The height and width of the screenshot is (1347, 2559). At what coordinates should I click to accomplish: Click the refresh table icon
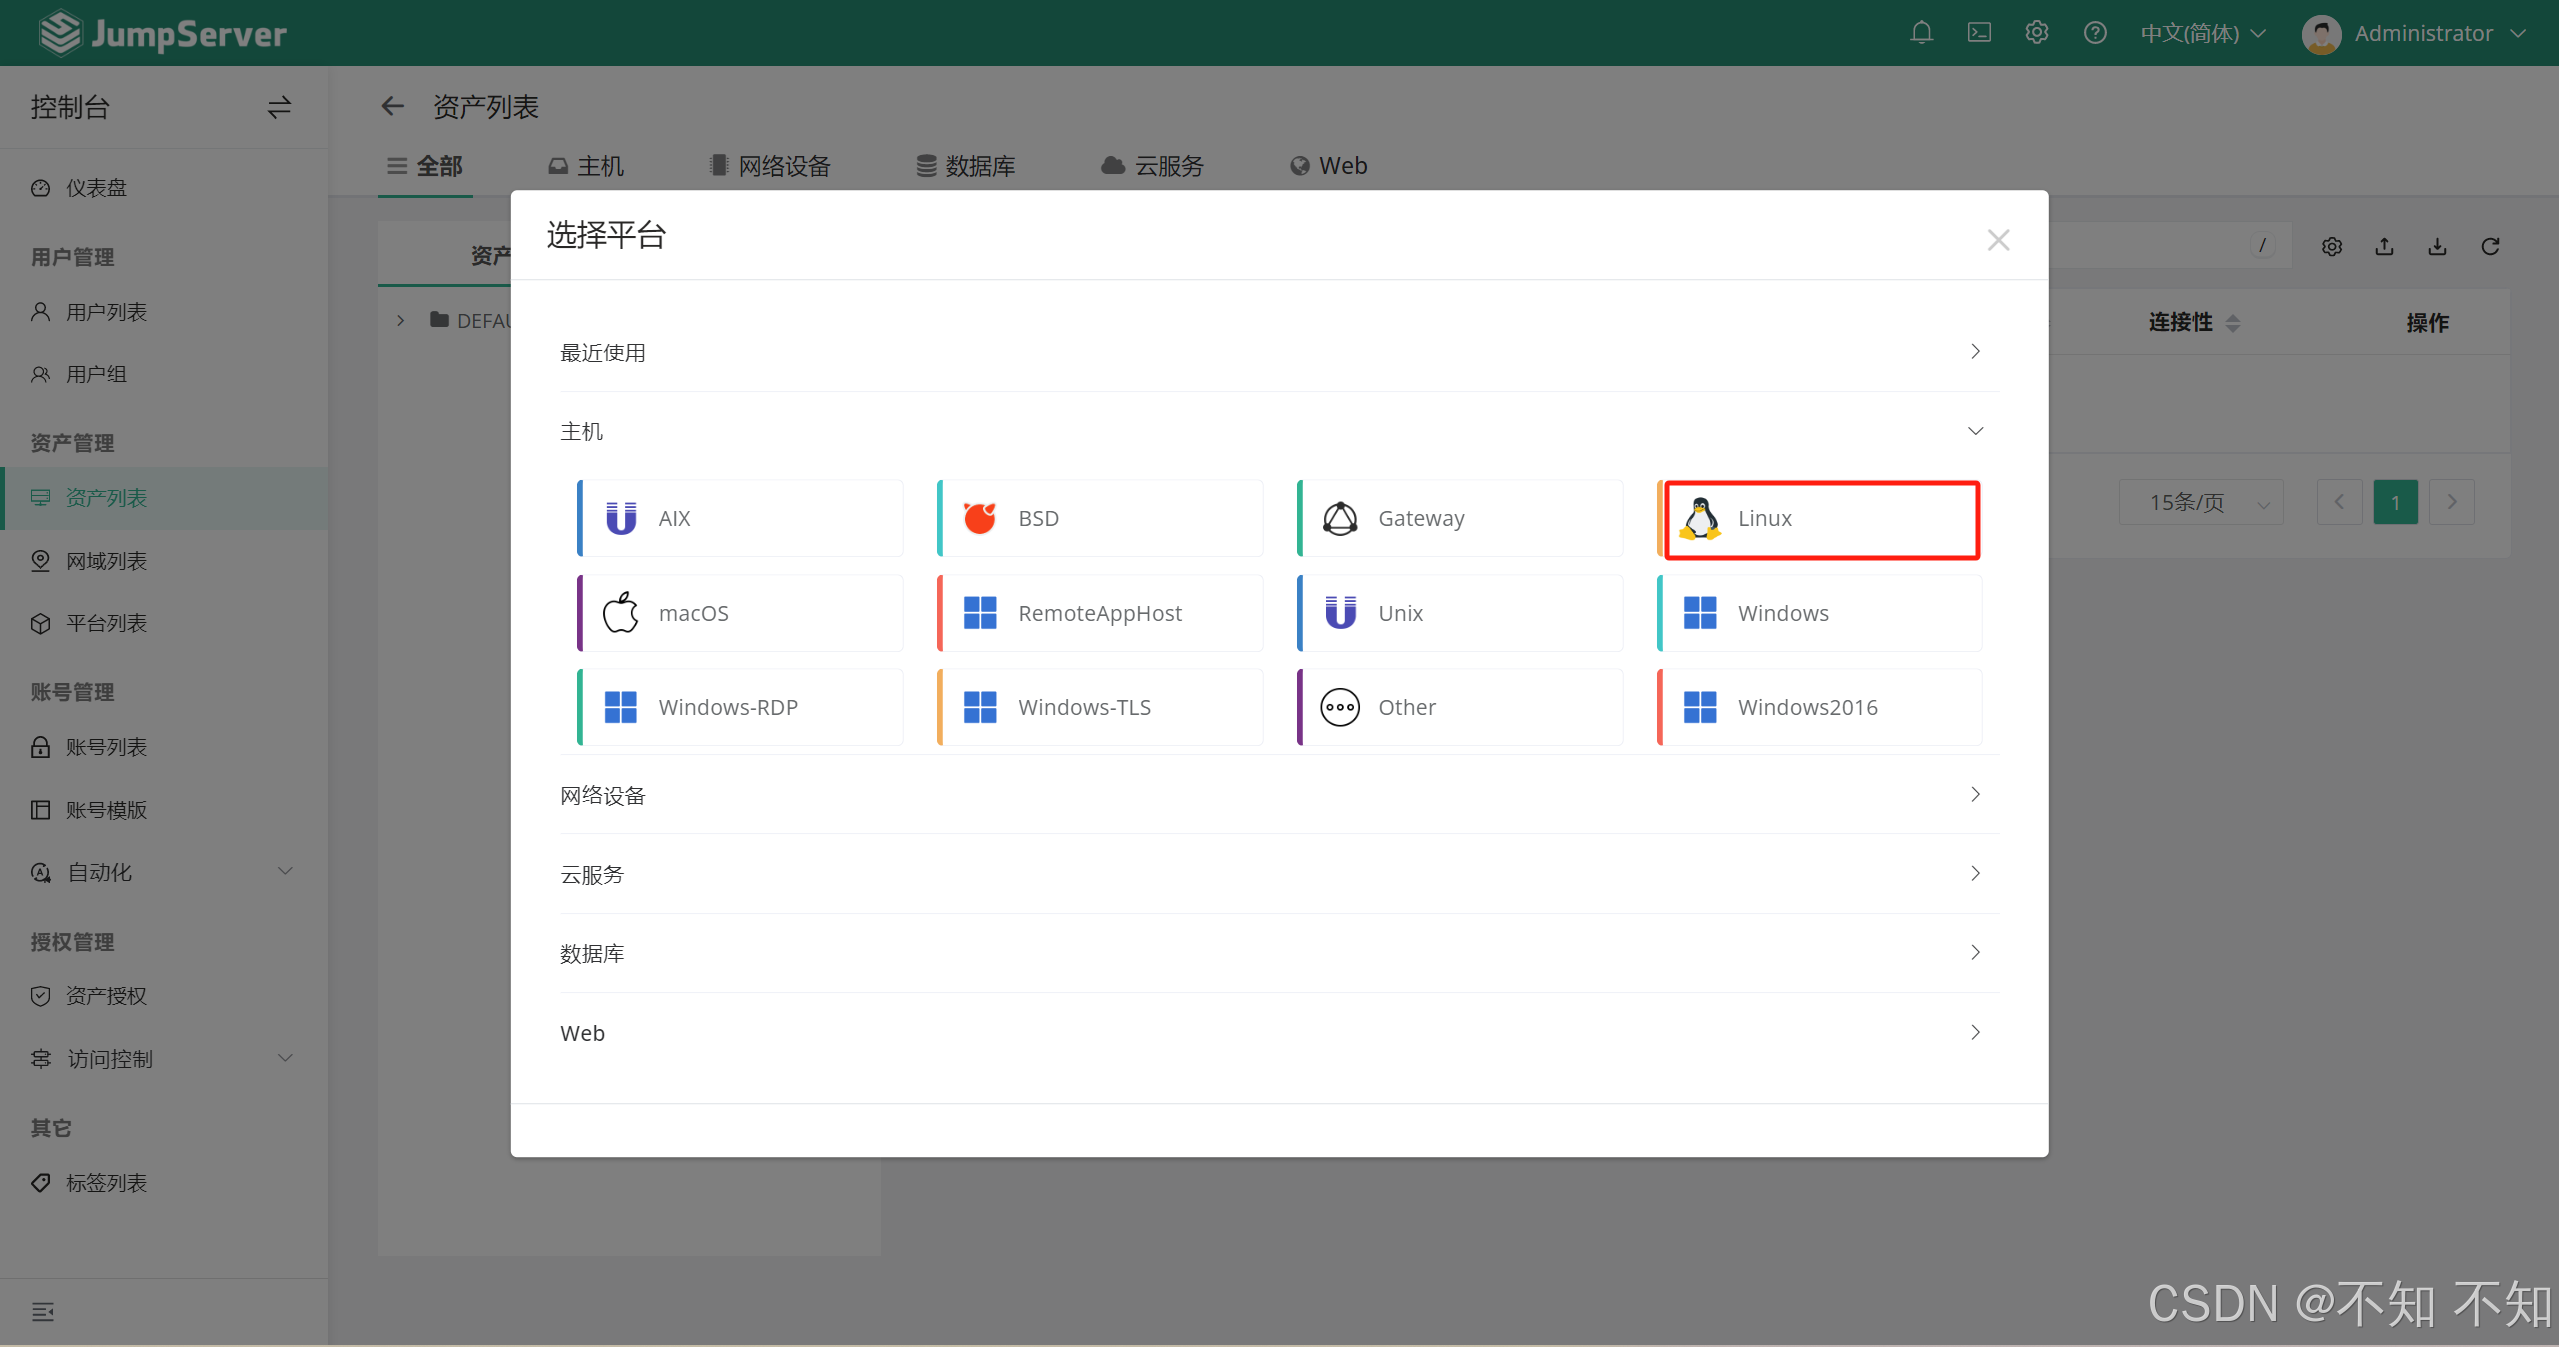point(2490,247)
